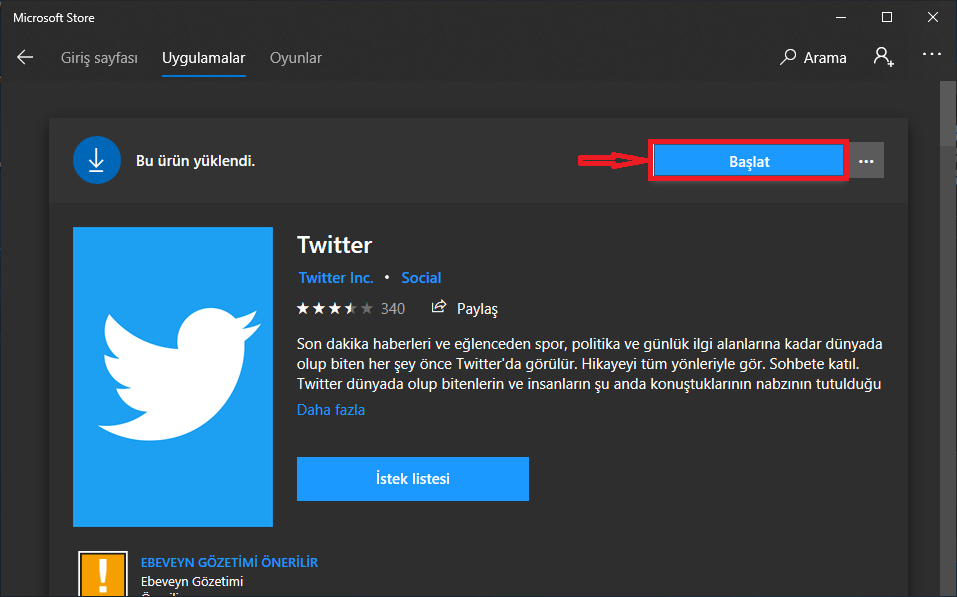Screen dimensions: 957x597
Task: Switch to Giriş sayfası tab
Action: [99, 58]
